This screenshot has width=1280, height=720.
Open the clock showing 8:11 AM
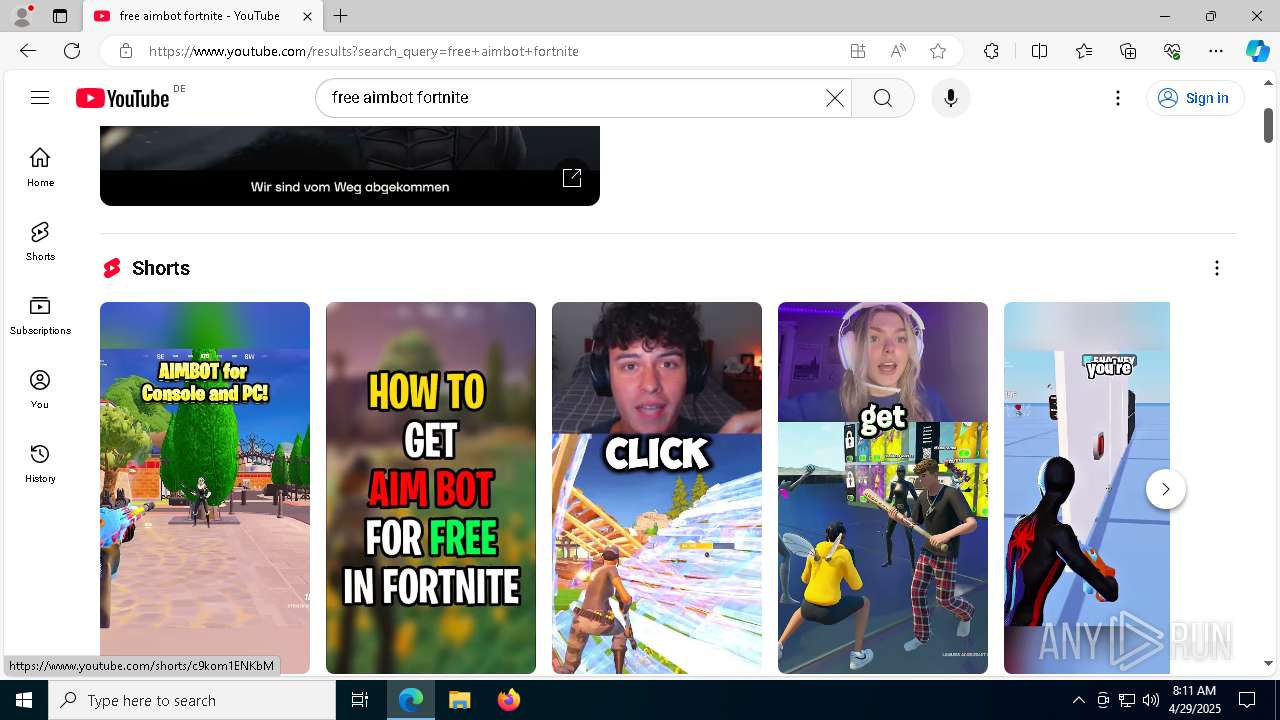pyautogui.click(x=1194, y=700)
